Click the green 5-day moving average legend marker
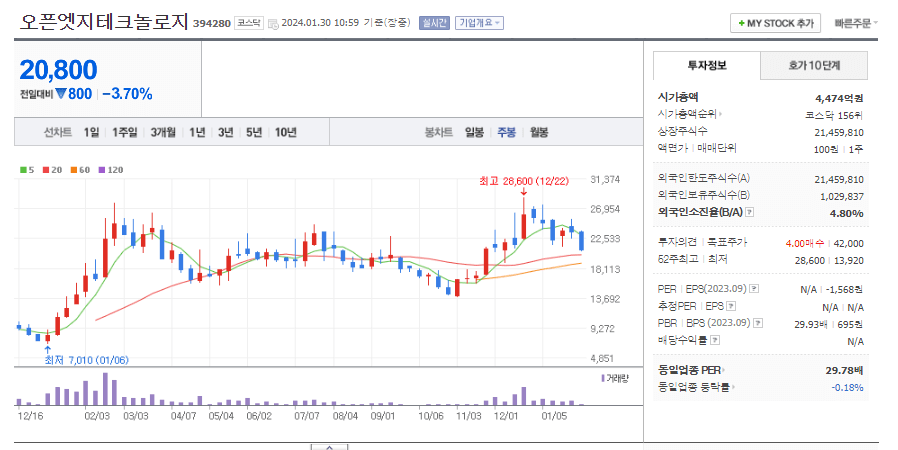The height and width of the screenshot is (450, 898). [23, 170]
